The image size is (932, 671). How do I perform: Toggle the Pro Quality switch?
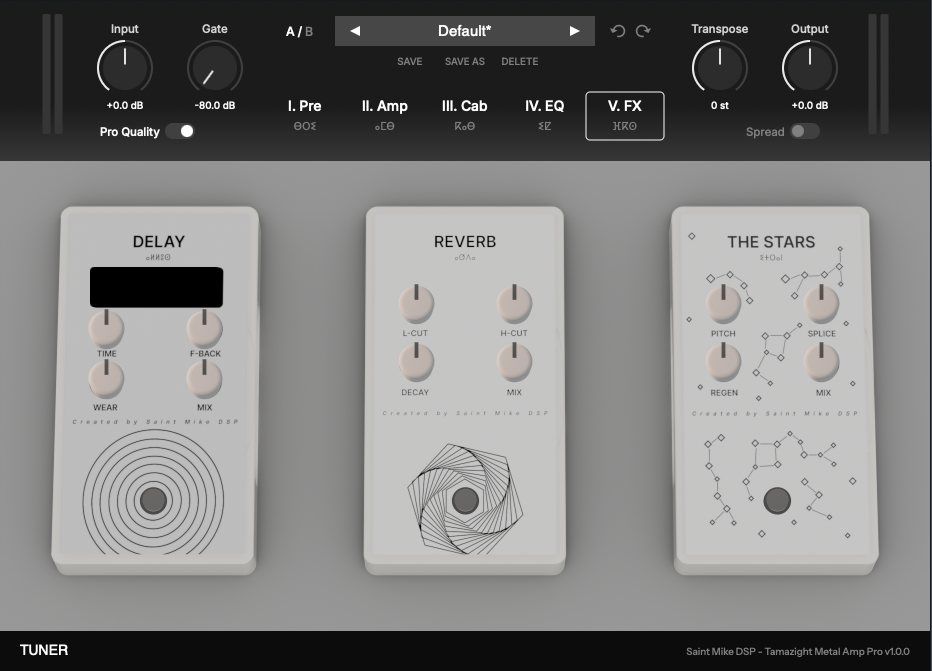coord(180,131)
